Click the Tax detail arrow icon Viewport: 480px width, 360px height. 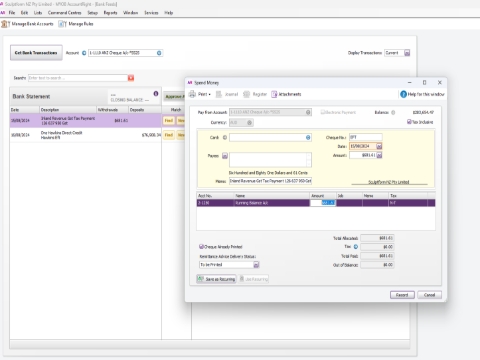(x=356, y=247)
